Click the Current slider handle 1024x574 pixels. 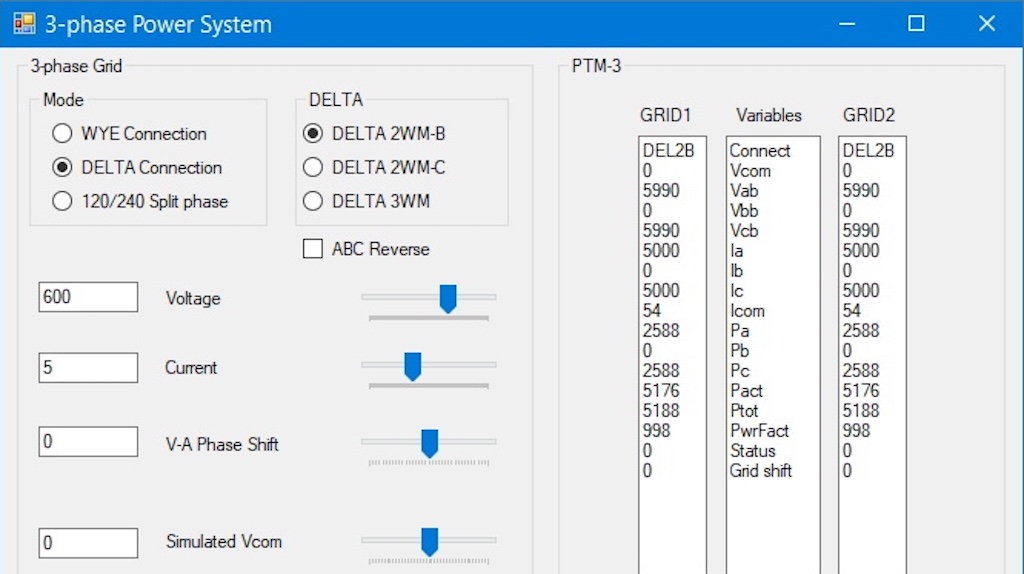tap(412, 367)
